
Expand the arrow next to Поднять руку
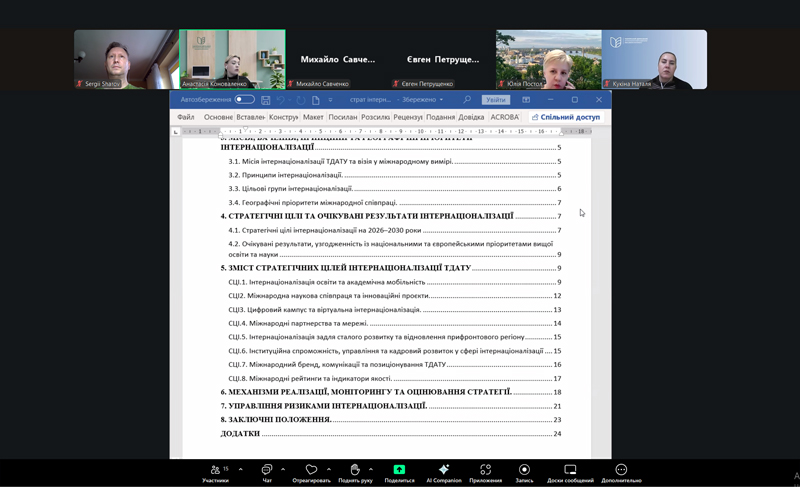coord(370,469)
